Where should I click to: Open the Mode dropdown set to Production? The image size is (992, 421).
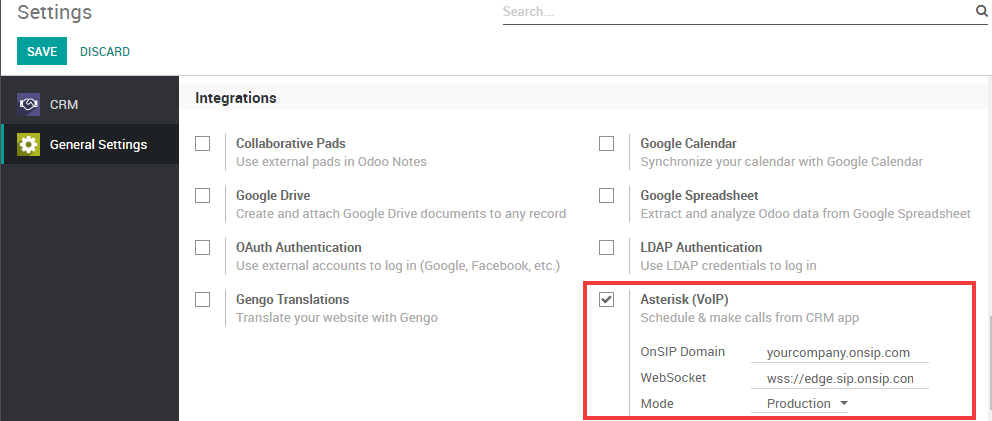tap(806, 404)
